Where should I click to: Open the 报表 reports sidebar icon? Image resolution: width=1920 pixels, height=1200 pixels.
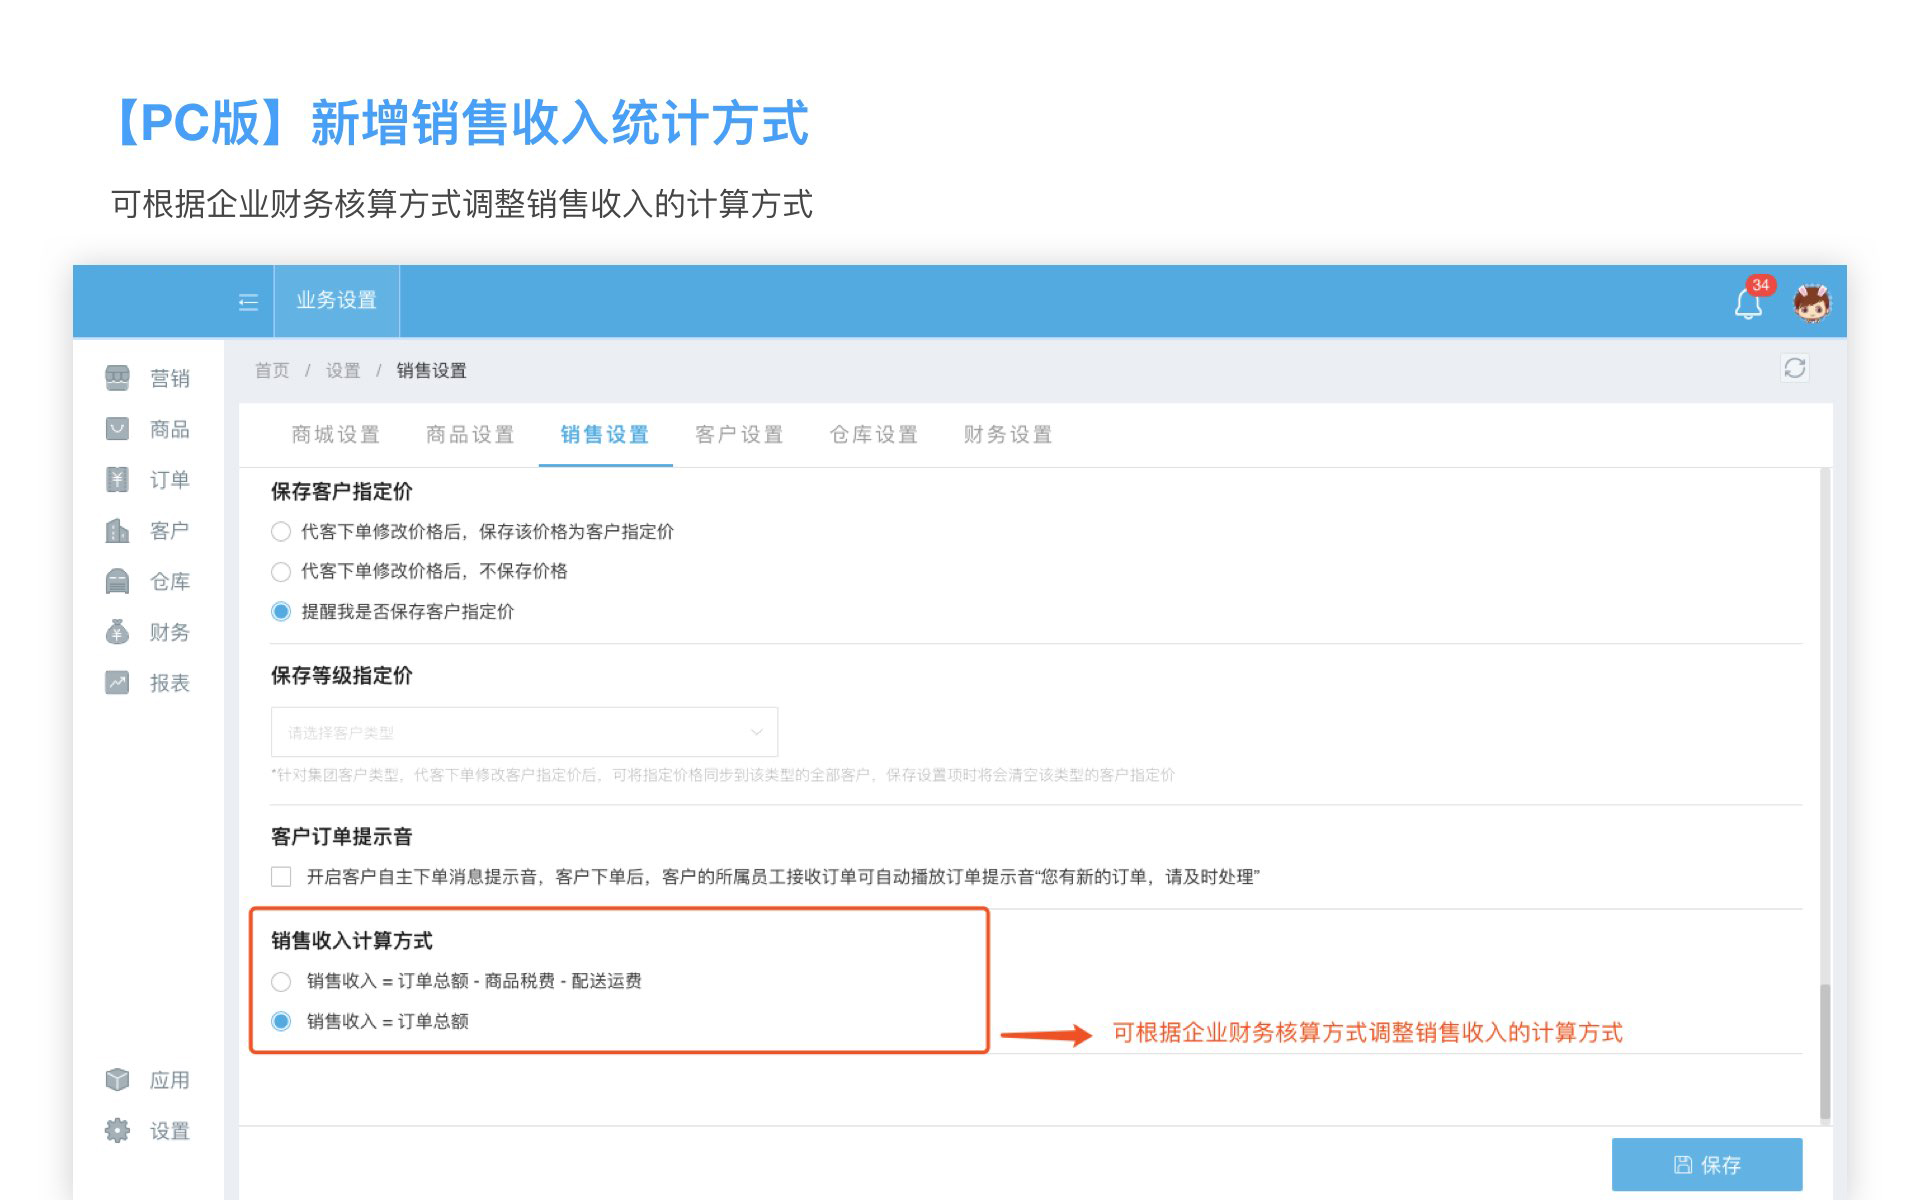tap(118, 683)
